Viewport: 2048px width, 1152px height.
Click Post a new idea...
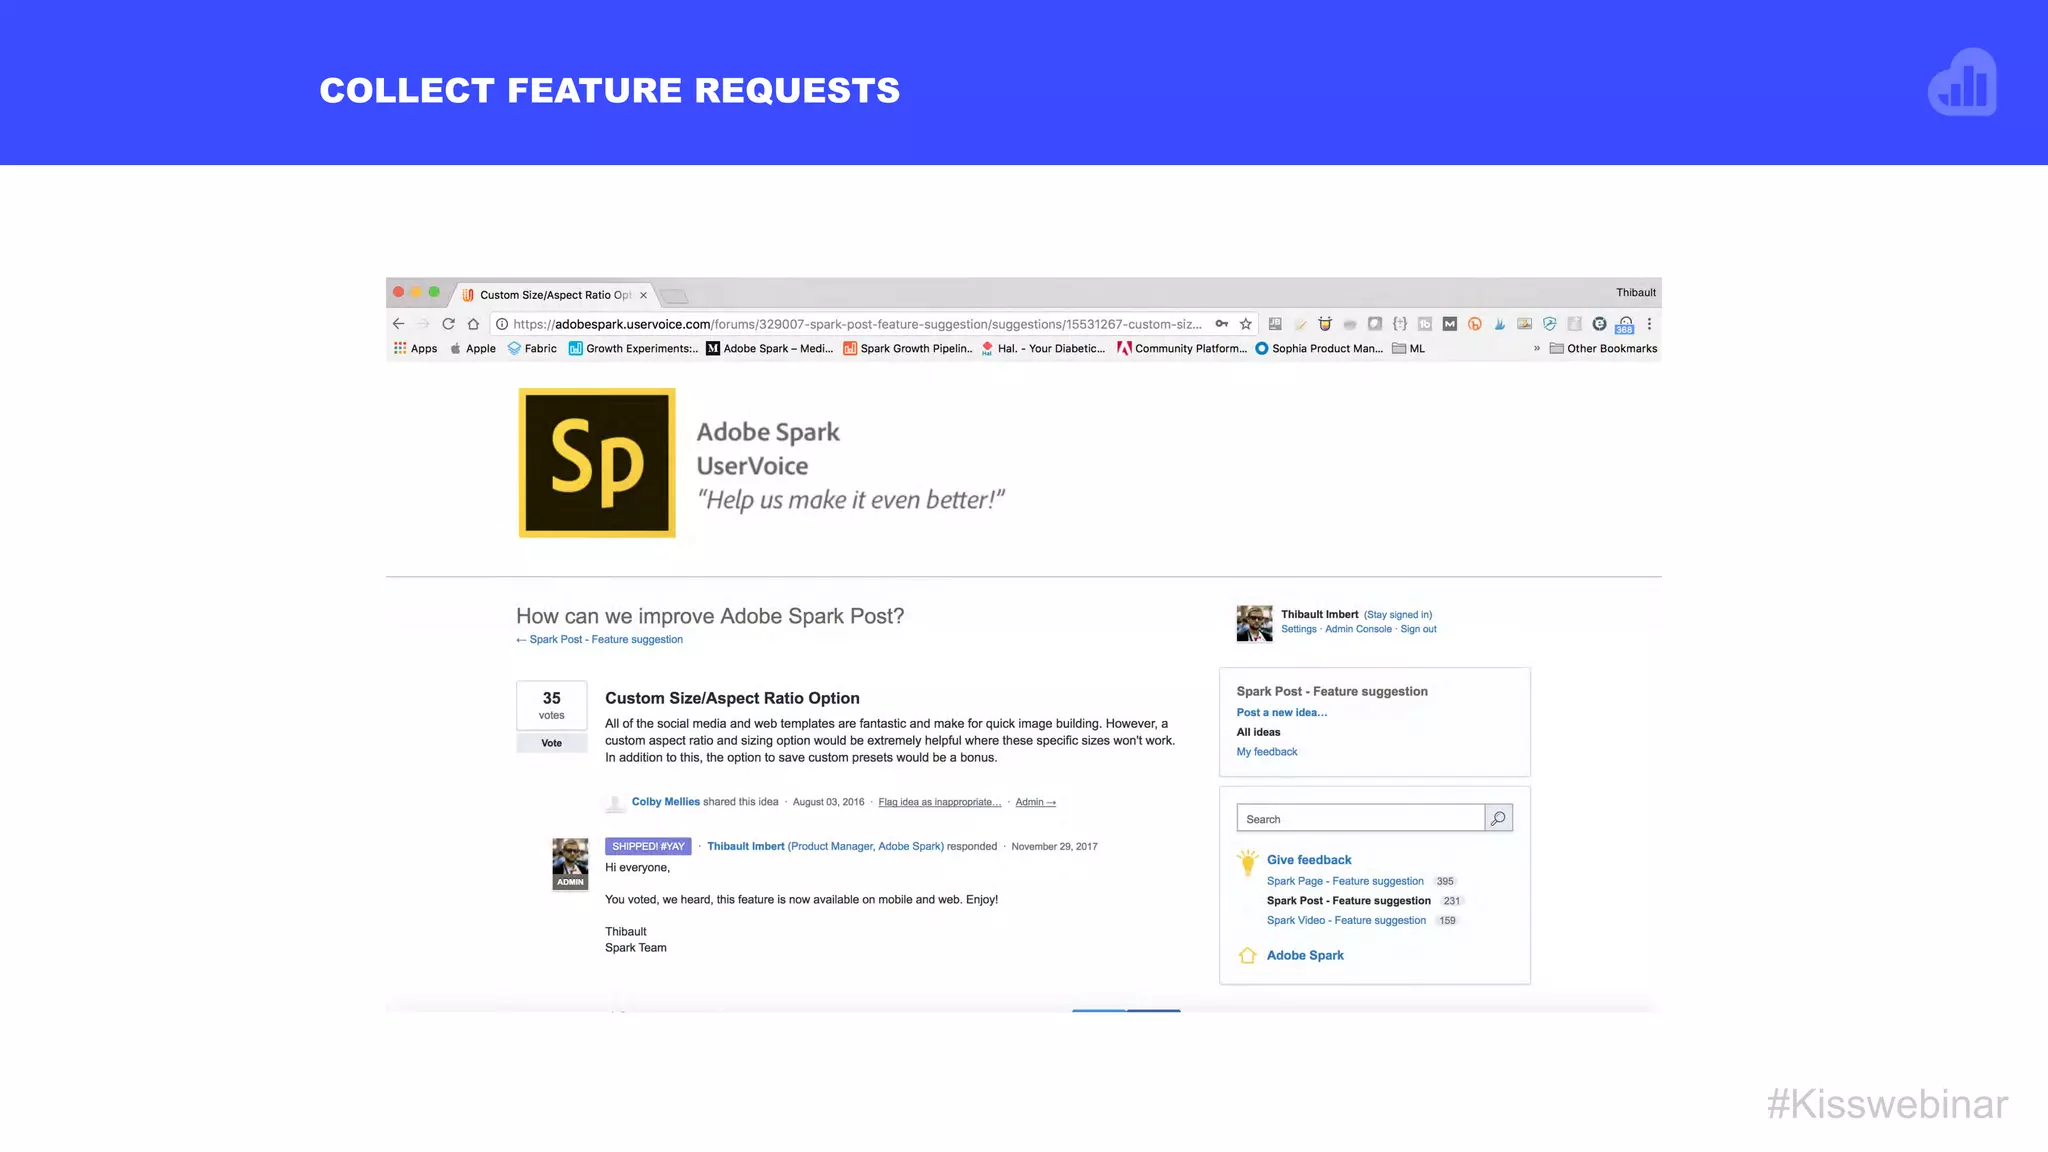(x=1282, y=712)
